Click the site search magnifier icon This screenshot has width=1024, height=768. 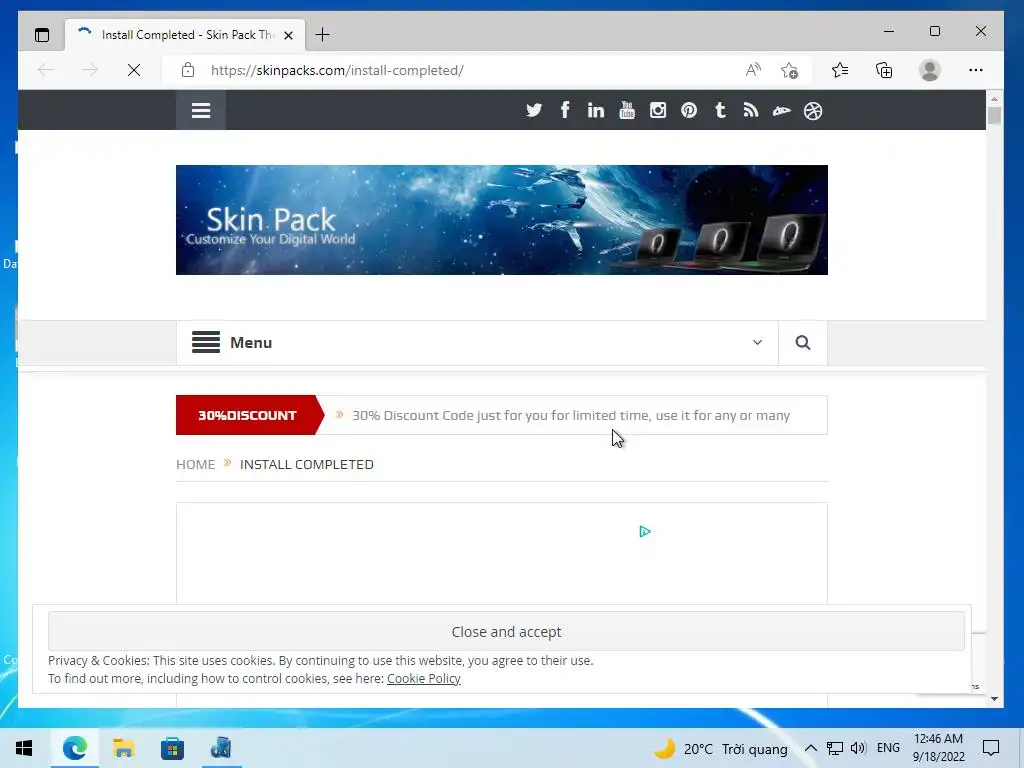click(803, 342)
